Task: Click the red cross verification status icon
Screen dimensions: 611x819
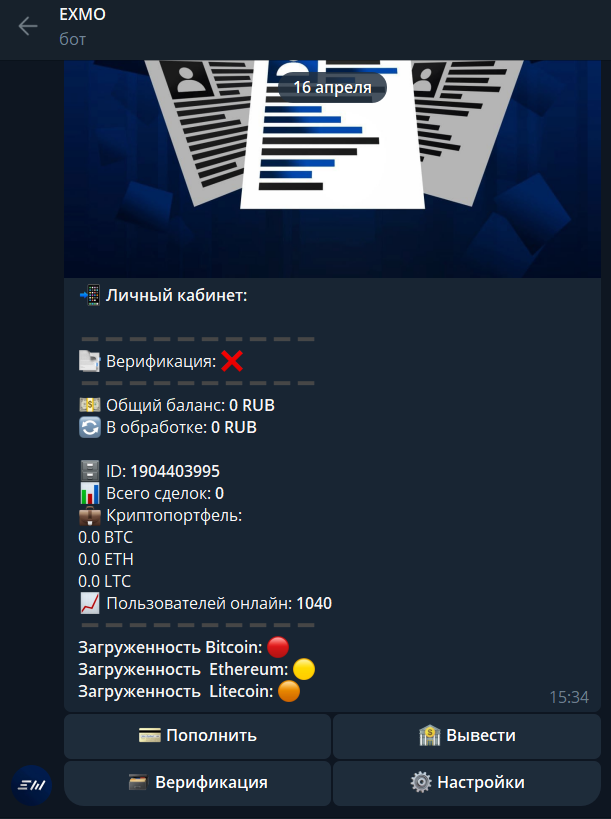Action: point(232,361)
